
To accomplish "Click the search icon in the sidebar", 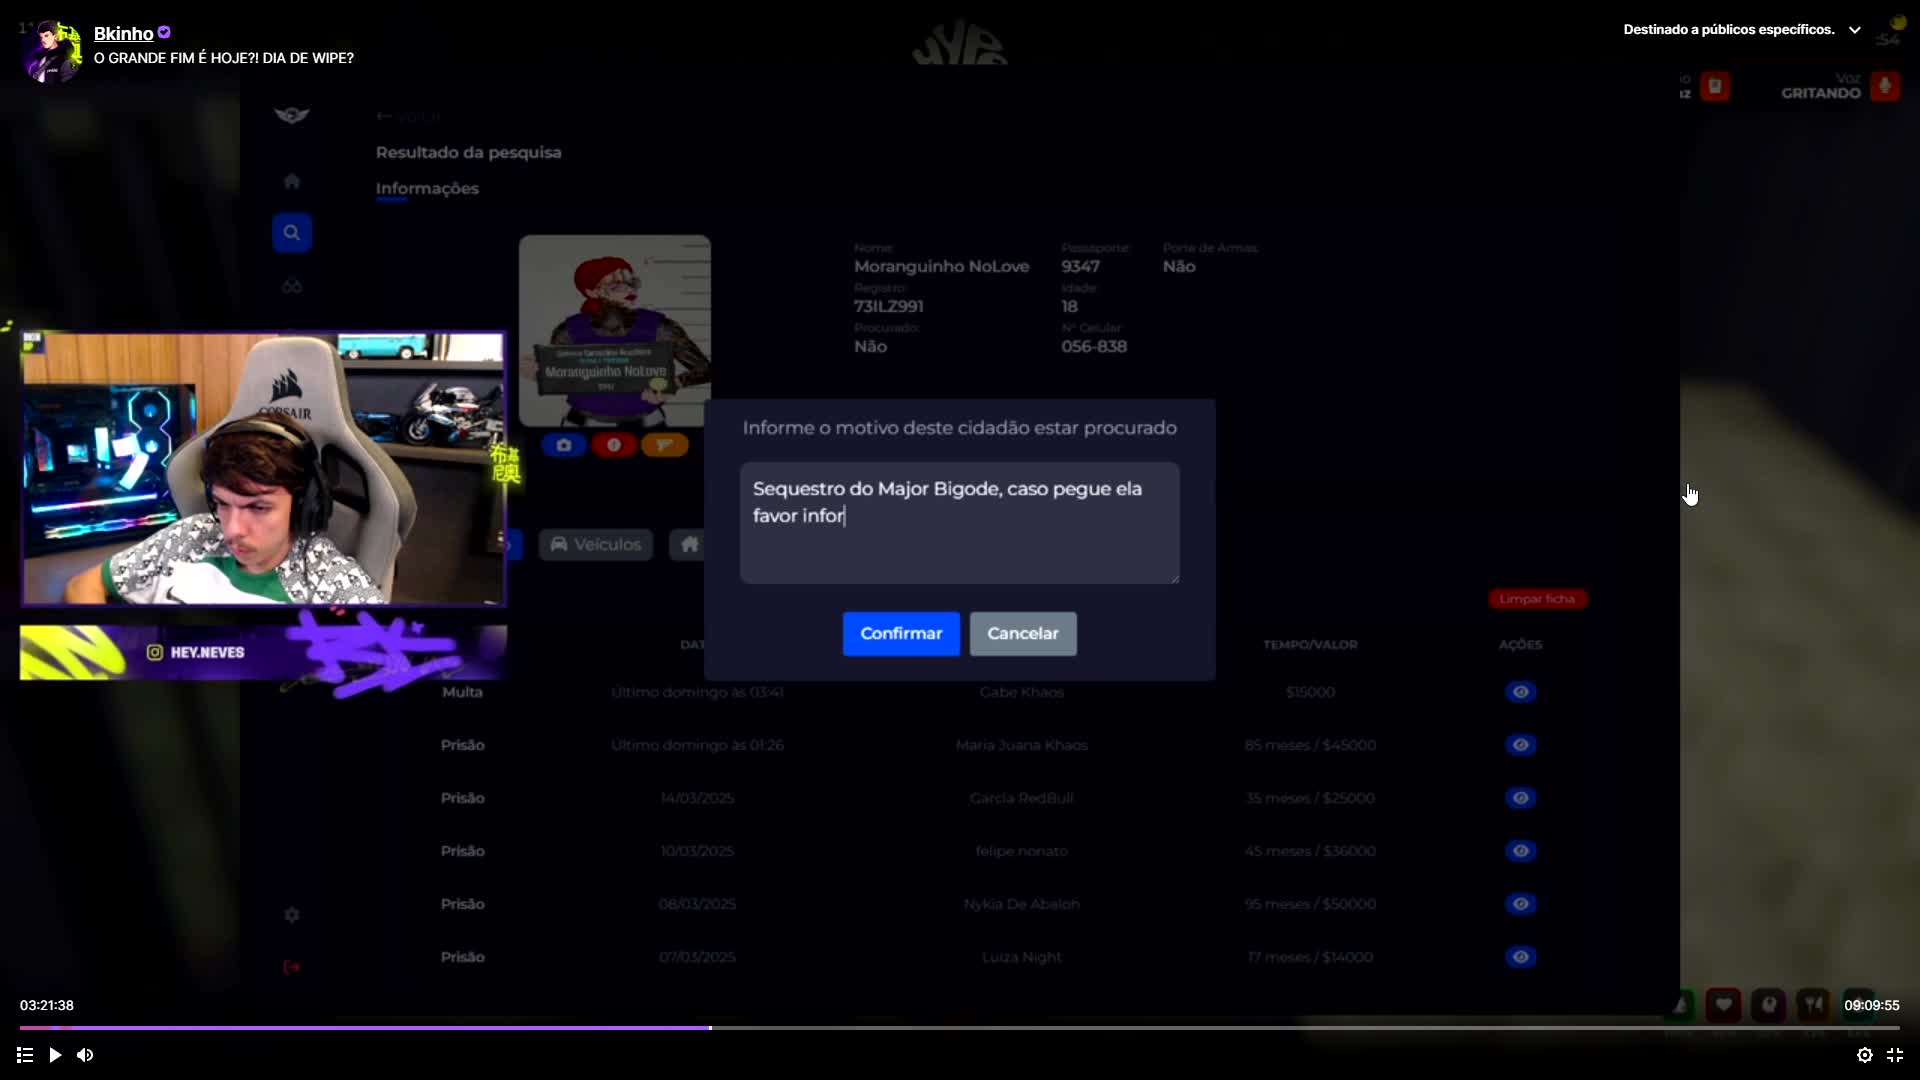I will [291, 233].
